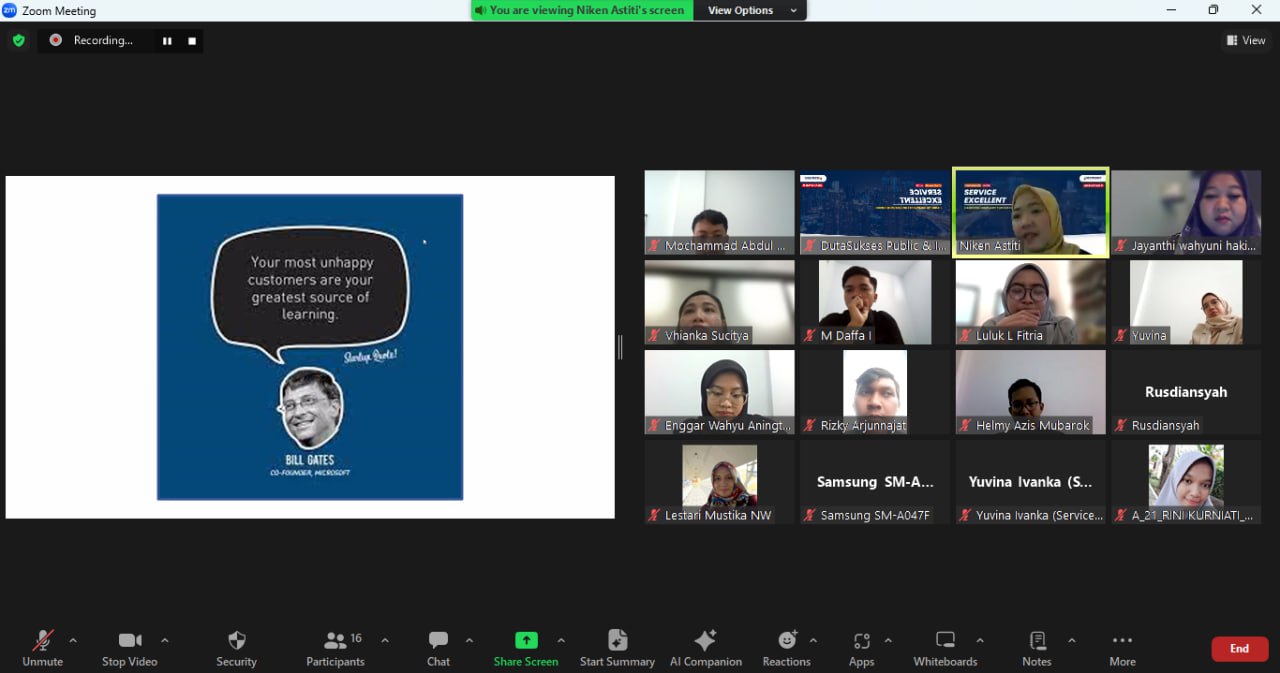Select A_21_RINI KURNIATI's tile
This screenshot has width=1280, height=673.
pyautogui.click(x=1186, y=483)
